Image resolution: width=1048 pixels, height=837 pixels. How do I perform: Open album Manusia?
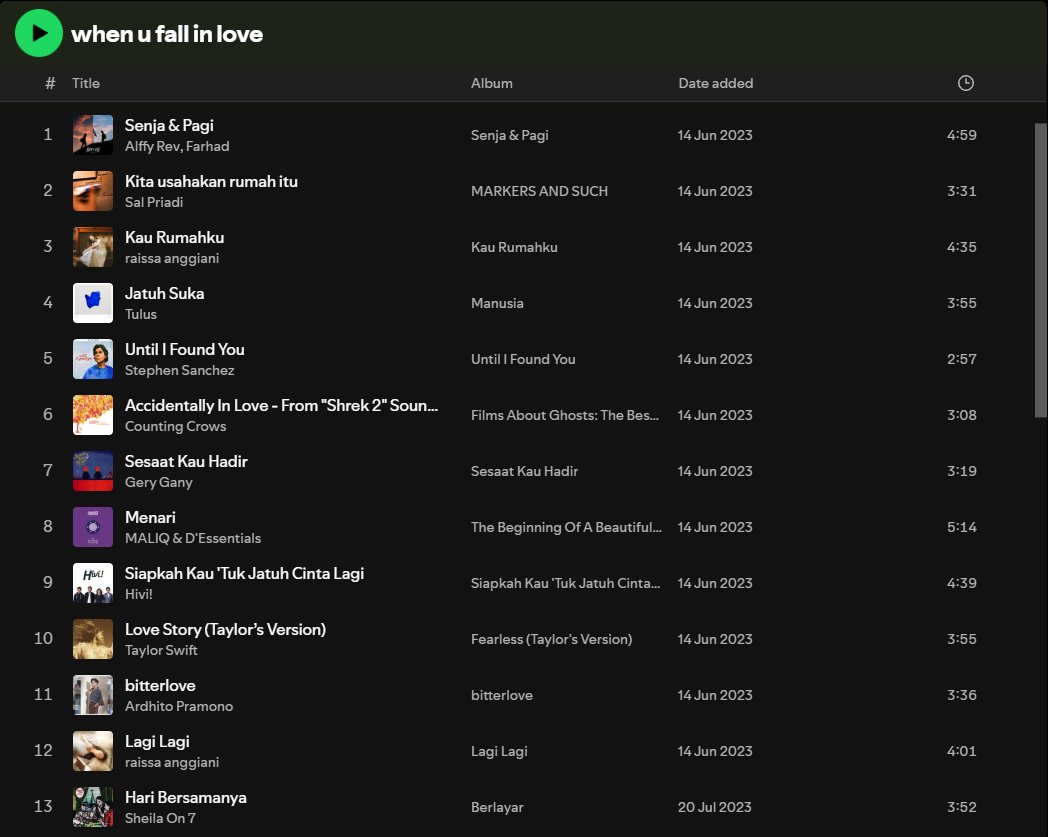click(497, 304)
